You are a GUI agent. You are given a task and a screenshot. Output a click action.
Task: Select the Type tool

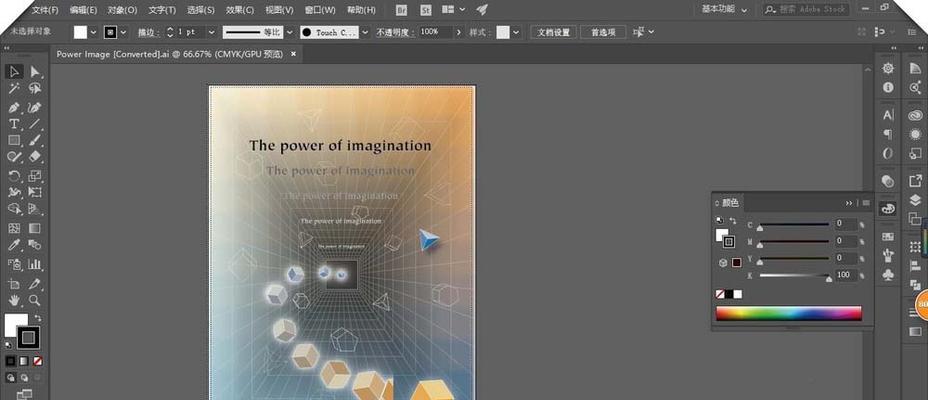click(14, 124)
